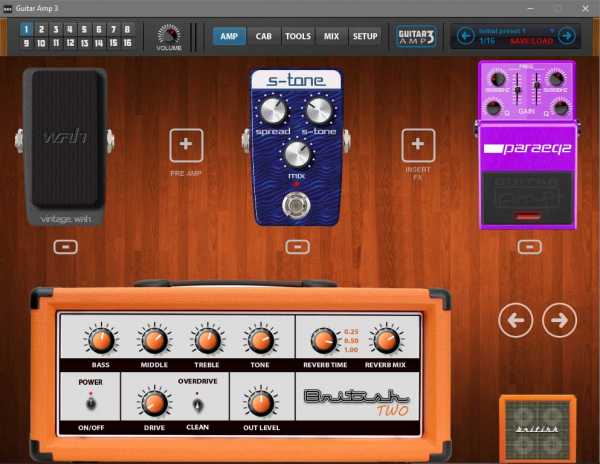This screenshot has width=600, height=464.
Task: Select preset slot 12
Action: (70, 43)
